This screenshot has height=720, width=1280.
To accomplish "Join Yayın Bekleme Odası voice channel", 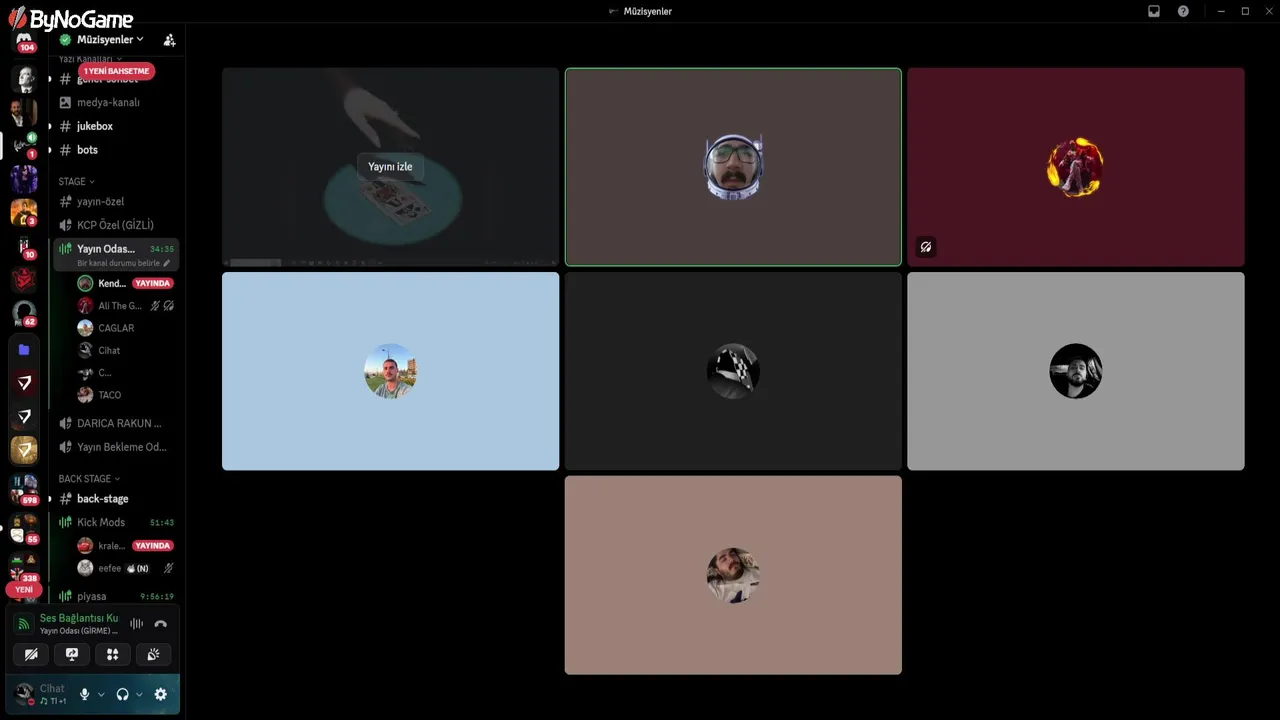I will point(117,447).
